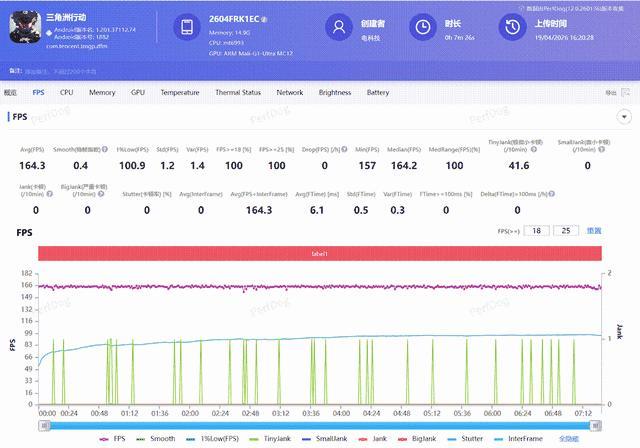
Task: Click the FPS threshold field showing 25
Action: click(x=566, y=231)
